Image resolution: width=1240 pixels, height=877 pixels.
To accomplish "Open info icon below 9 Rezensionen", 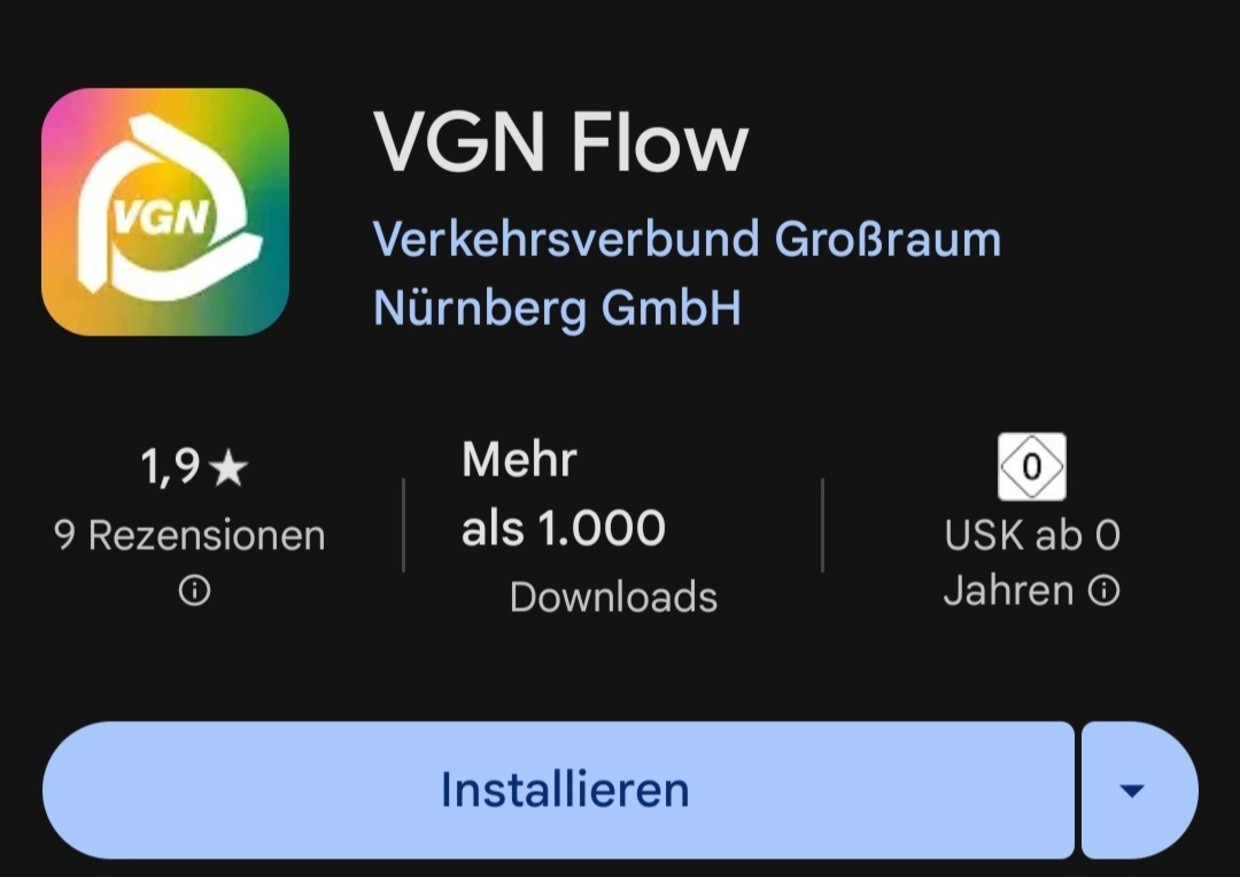I will click(194, 592).
